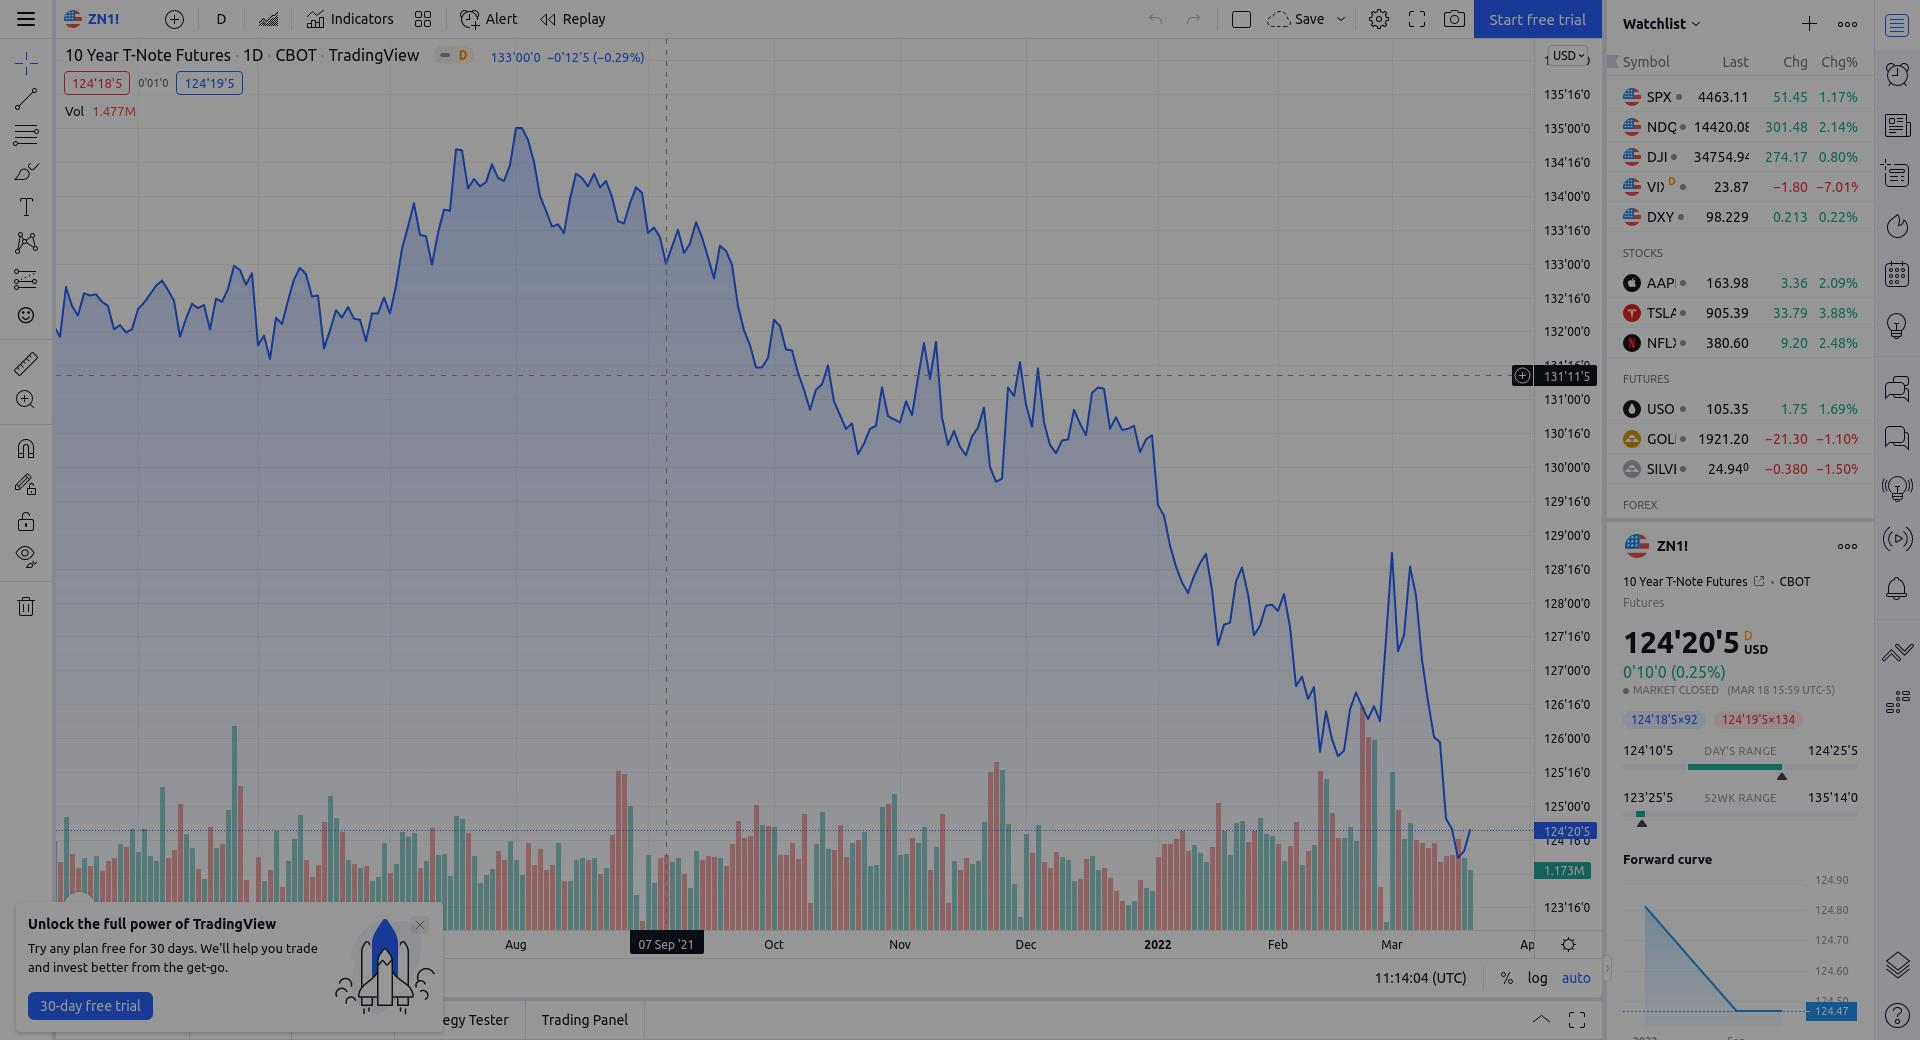Select the TSLA row in watchlist
Screen dimensions: 1920x1040
click(x=1740, y=313)
